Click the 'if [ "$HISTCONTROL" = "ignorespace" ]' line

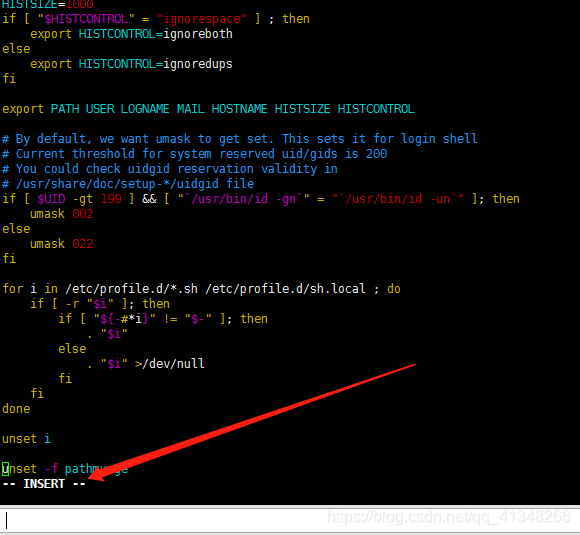point(156,19)
